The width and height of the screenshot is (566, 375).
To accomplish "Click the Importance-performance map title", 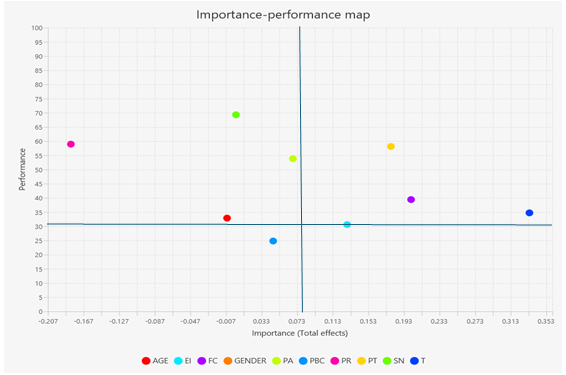I will coord(283,14).
